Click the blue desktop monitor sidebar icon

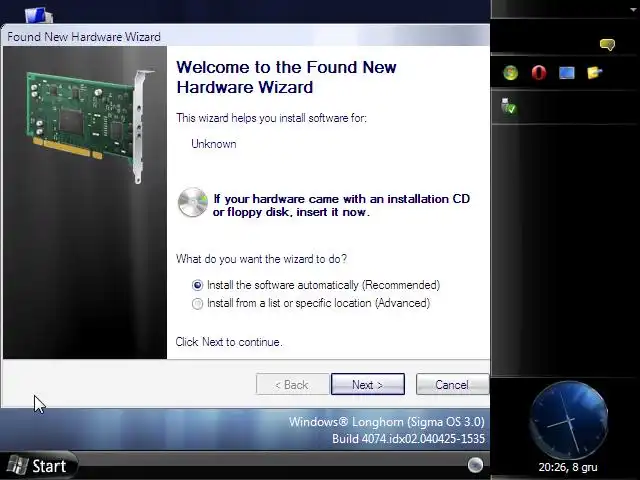567,73
